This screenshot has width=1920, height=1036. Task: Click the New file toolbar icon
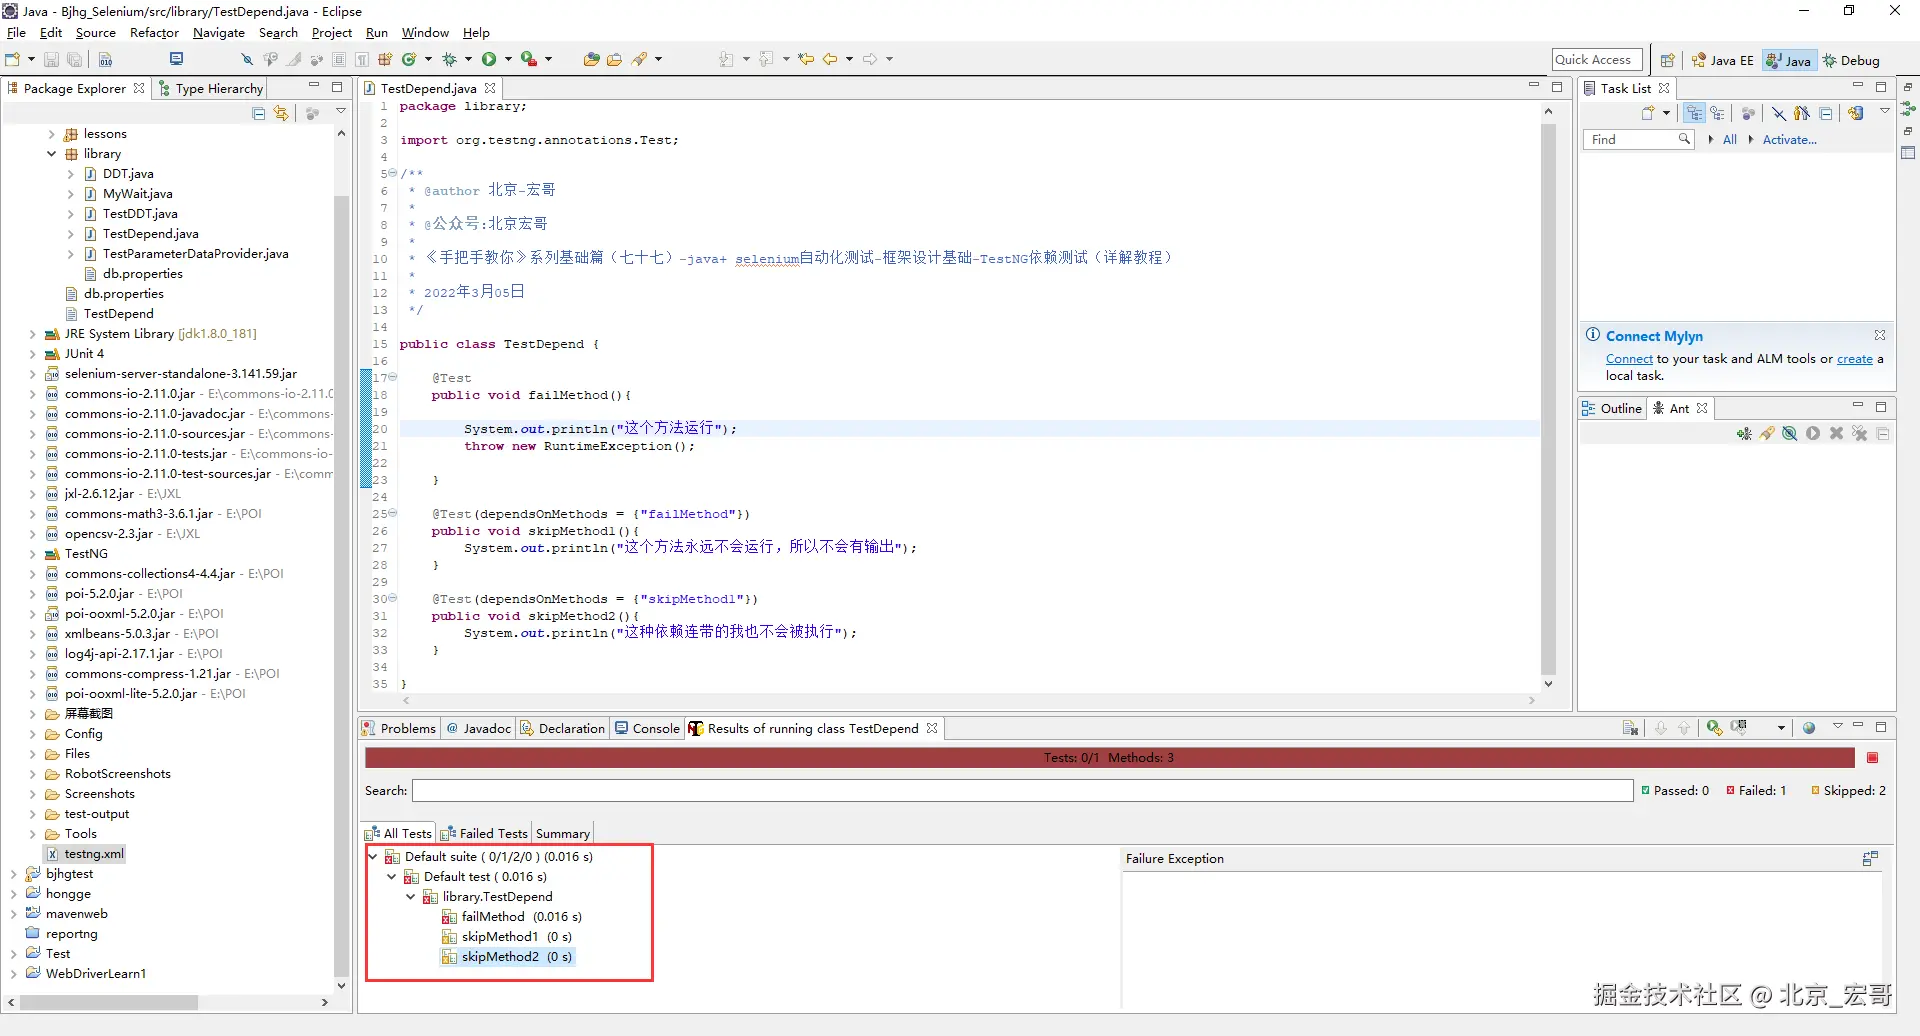12,60
